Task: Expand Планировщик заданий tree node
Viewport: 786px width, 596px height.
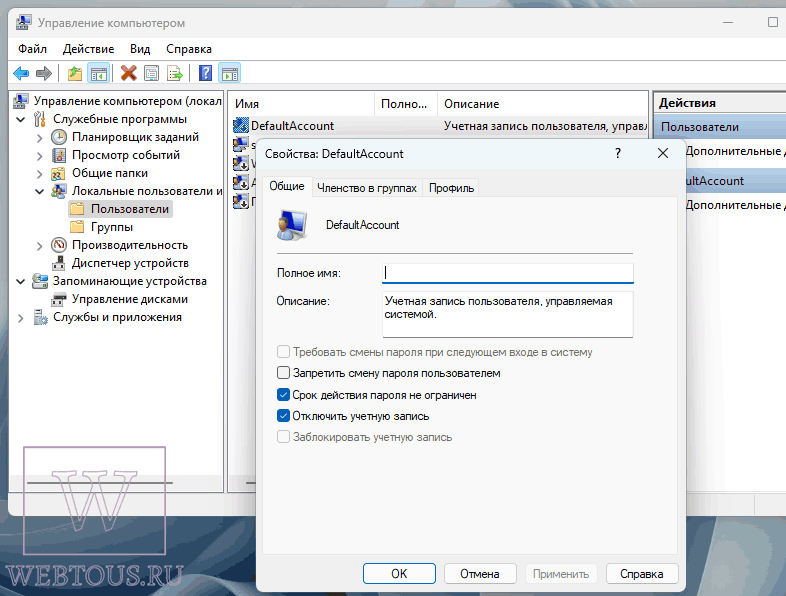Action: (x=40, y=137)
